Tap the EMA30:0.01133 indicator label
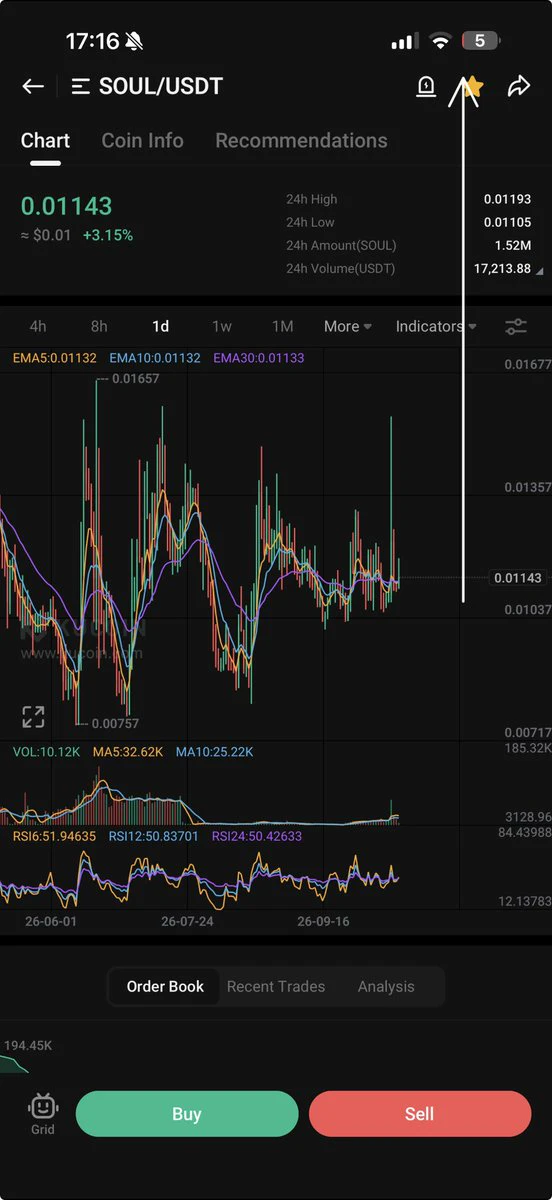The image size is (552, 1200). (259, 358)
